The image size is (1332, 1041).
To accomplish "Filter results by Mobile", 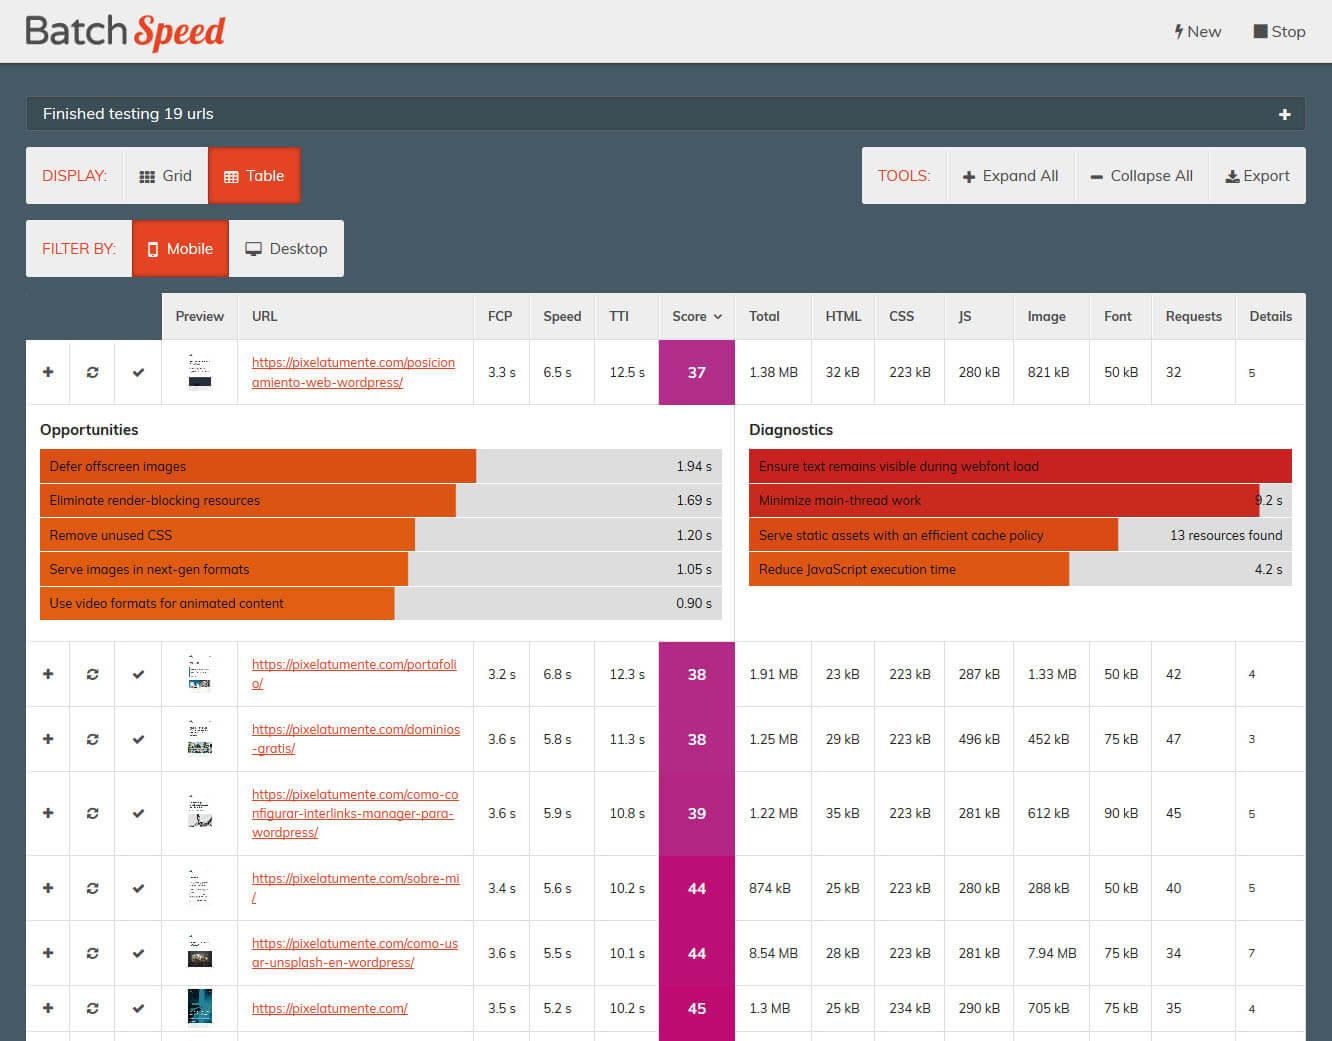I will tap(180, 249).
